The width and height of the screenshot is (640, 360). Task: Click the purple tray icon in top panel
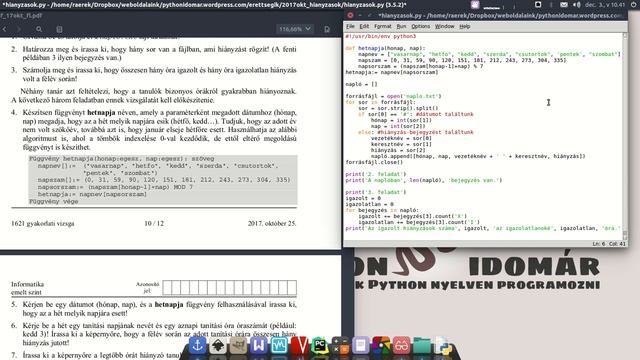(475, 4)
